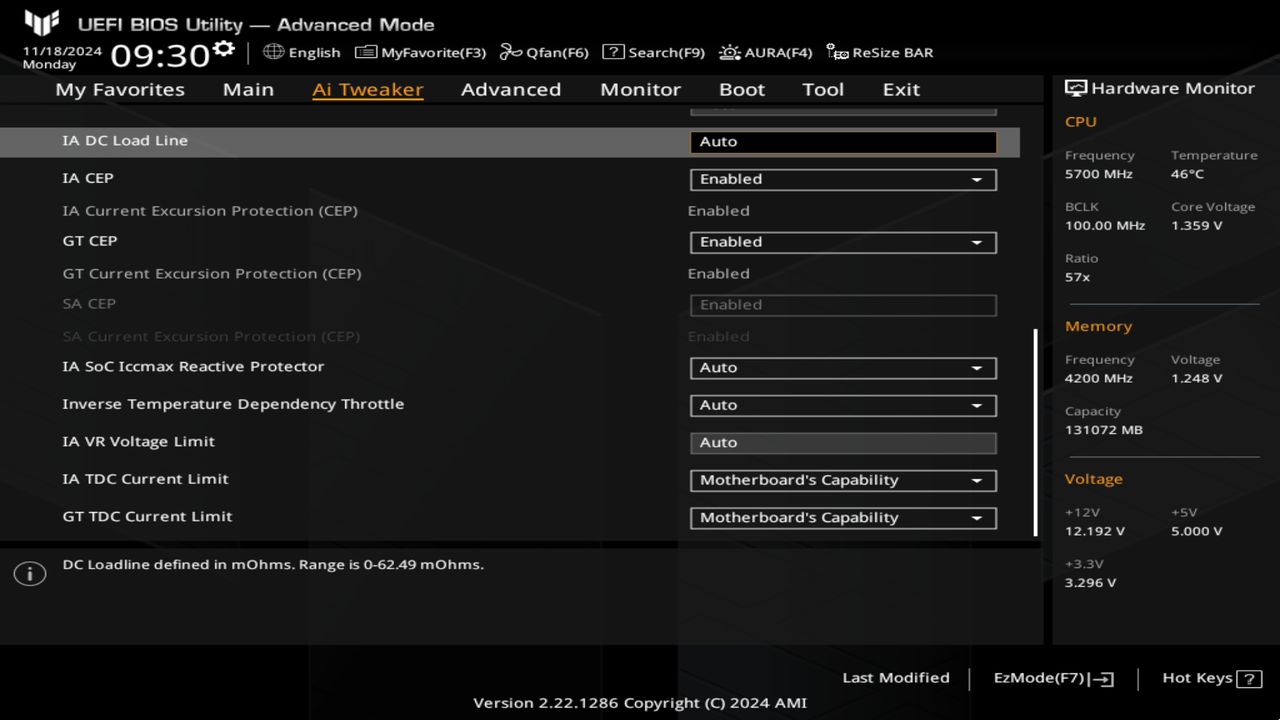Click the Qfan fan icon

coord(511,52)
